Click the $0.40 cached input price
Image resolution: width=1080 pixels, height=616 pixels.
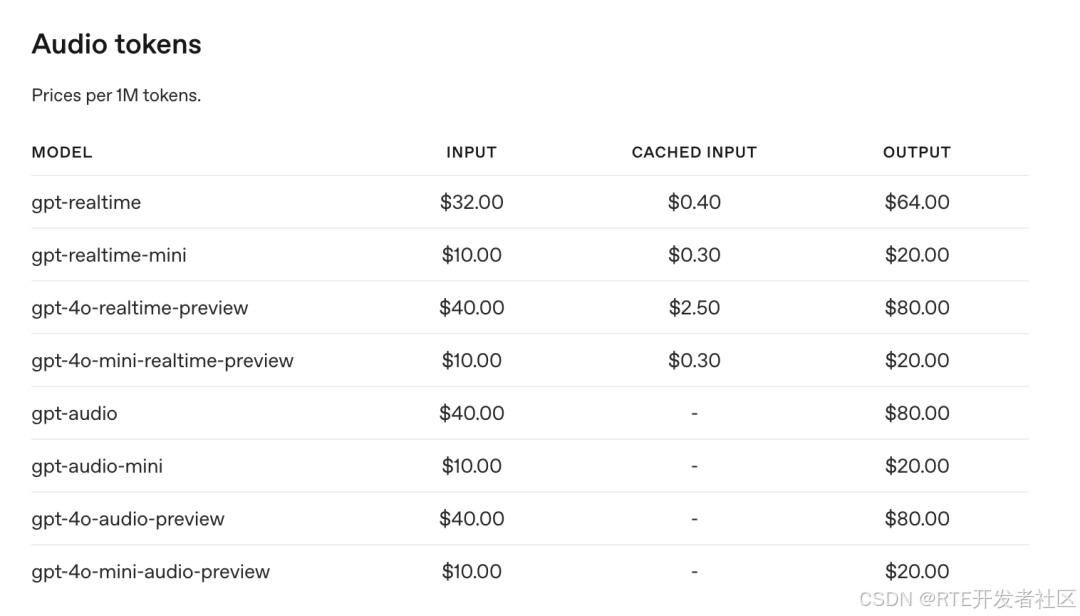(x=694, y=202)
